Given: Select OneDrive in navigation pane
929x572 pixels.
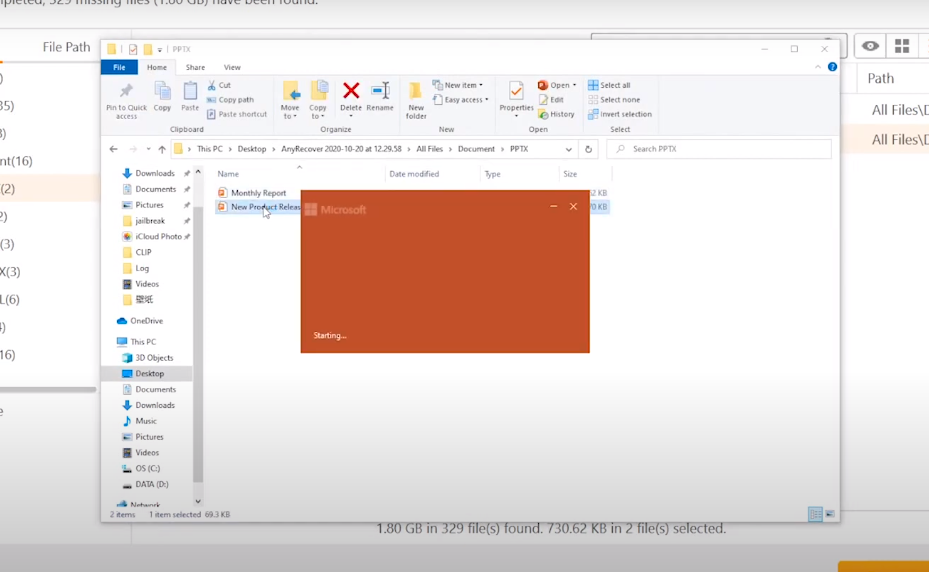Looking at the screenshot, I should (x=146, y=321).
